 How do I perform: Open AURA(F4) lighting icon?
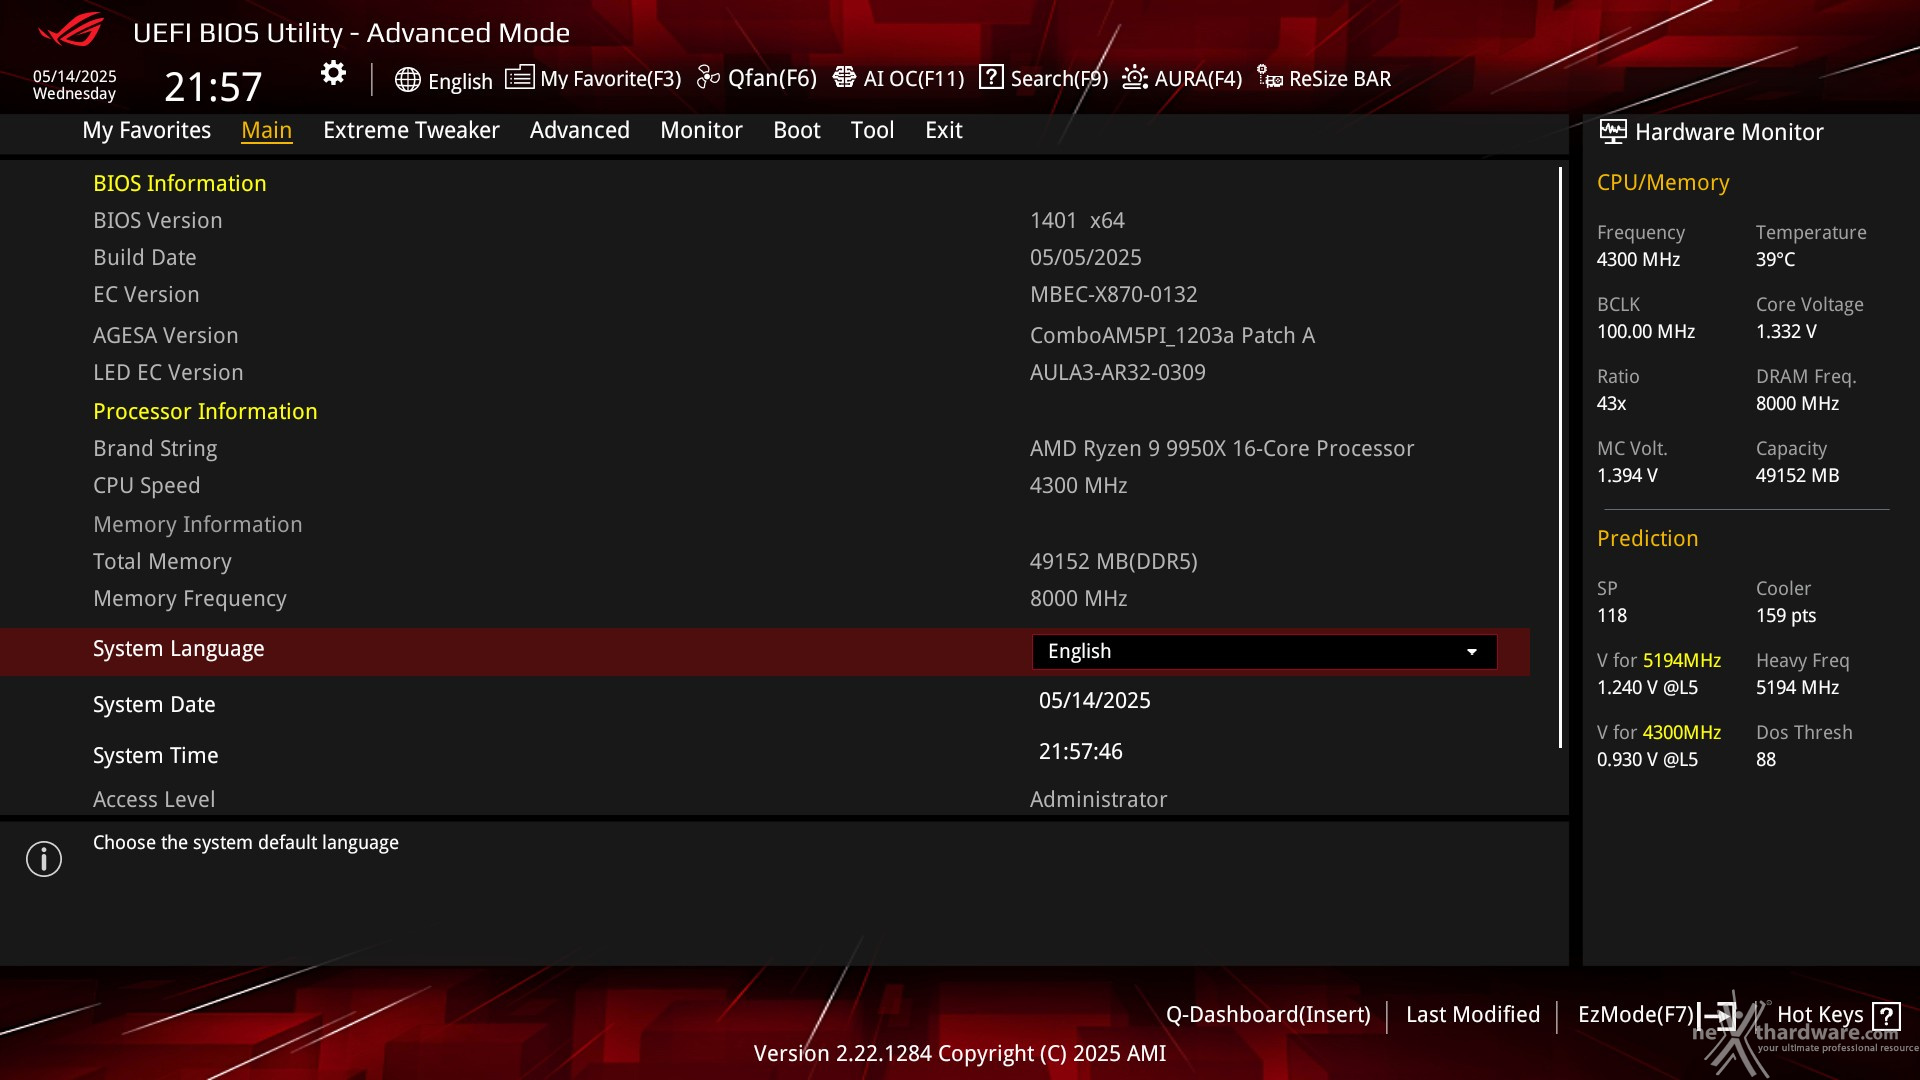pos(1135,77)
